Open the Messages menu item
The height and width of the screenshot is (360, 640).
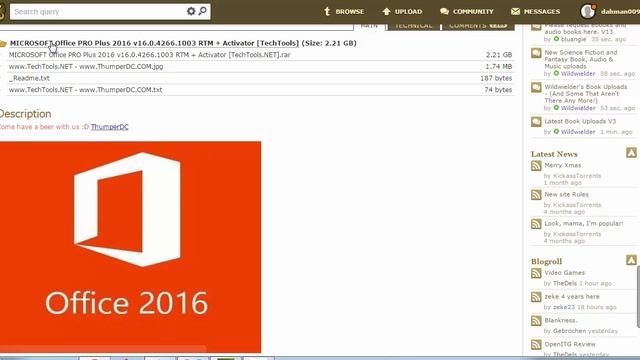pos(536,11)
